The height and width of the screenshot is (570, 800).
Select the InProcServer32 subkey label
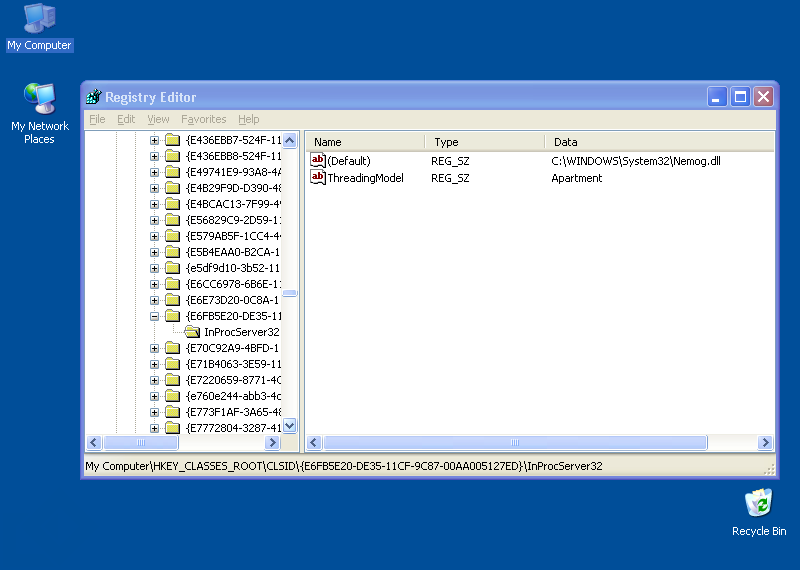242,332
